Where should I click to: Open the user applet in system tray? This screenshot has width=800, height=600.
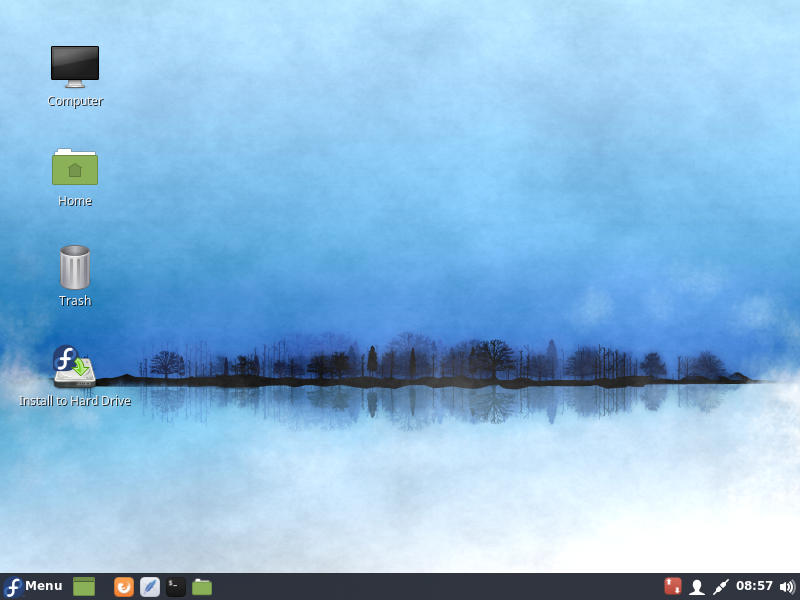697,587
